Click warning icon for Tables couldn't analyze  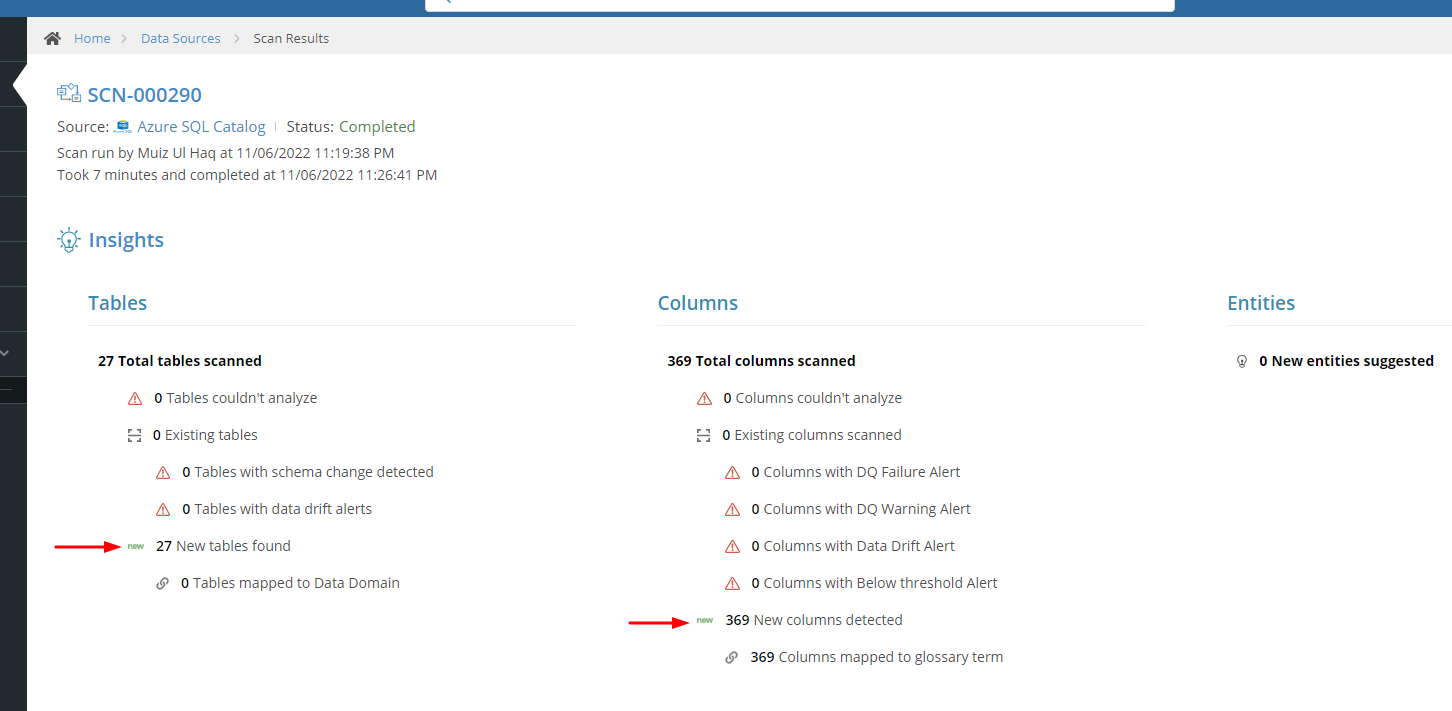coord(135,398)
